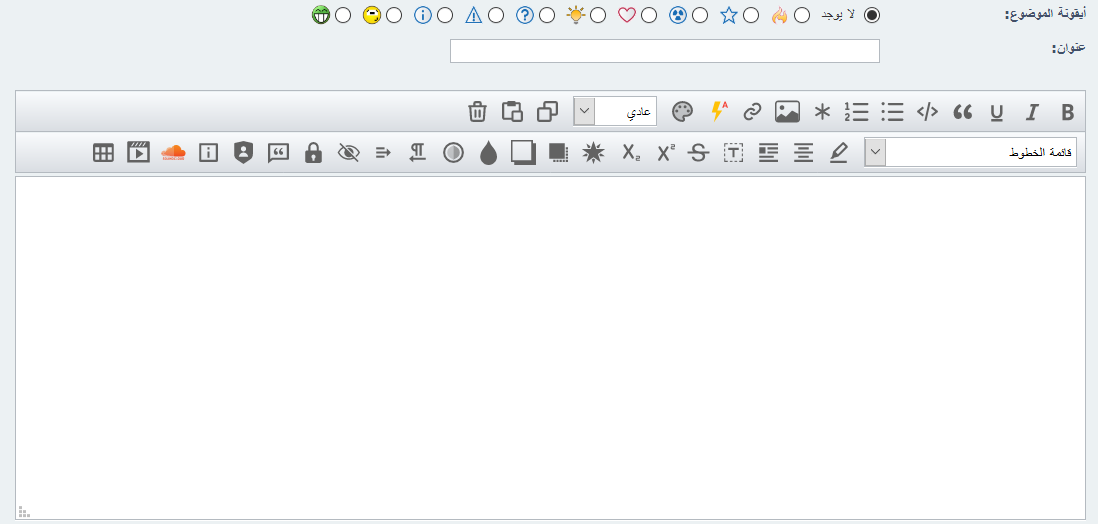The width and height of the screenshot is (1100, 524).
Task: Insert a code block with the </> icon
Action: [x=928, y=112]
